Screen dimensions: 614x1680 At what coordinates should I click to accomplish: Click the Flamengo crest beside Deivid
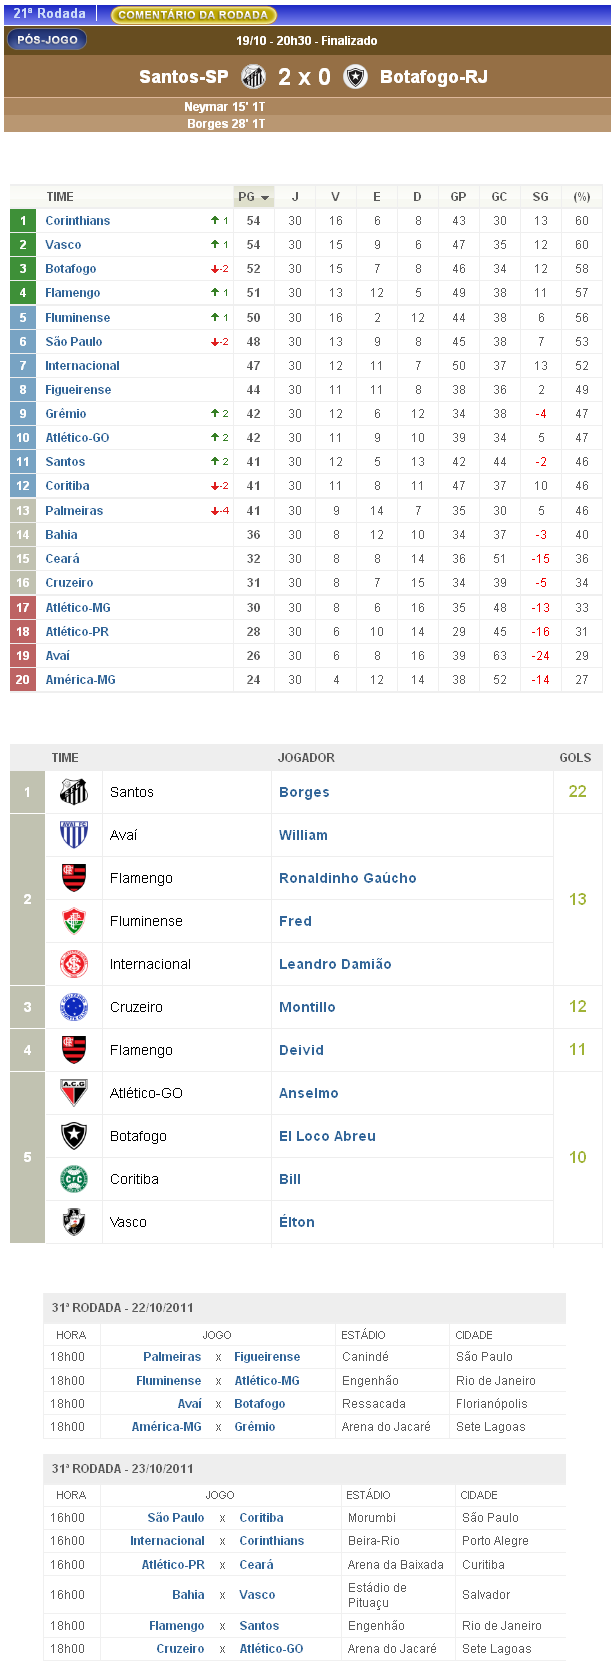coord(74,1050)
